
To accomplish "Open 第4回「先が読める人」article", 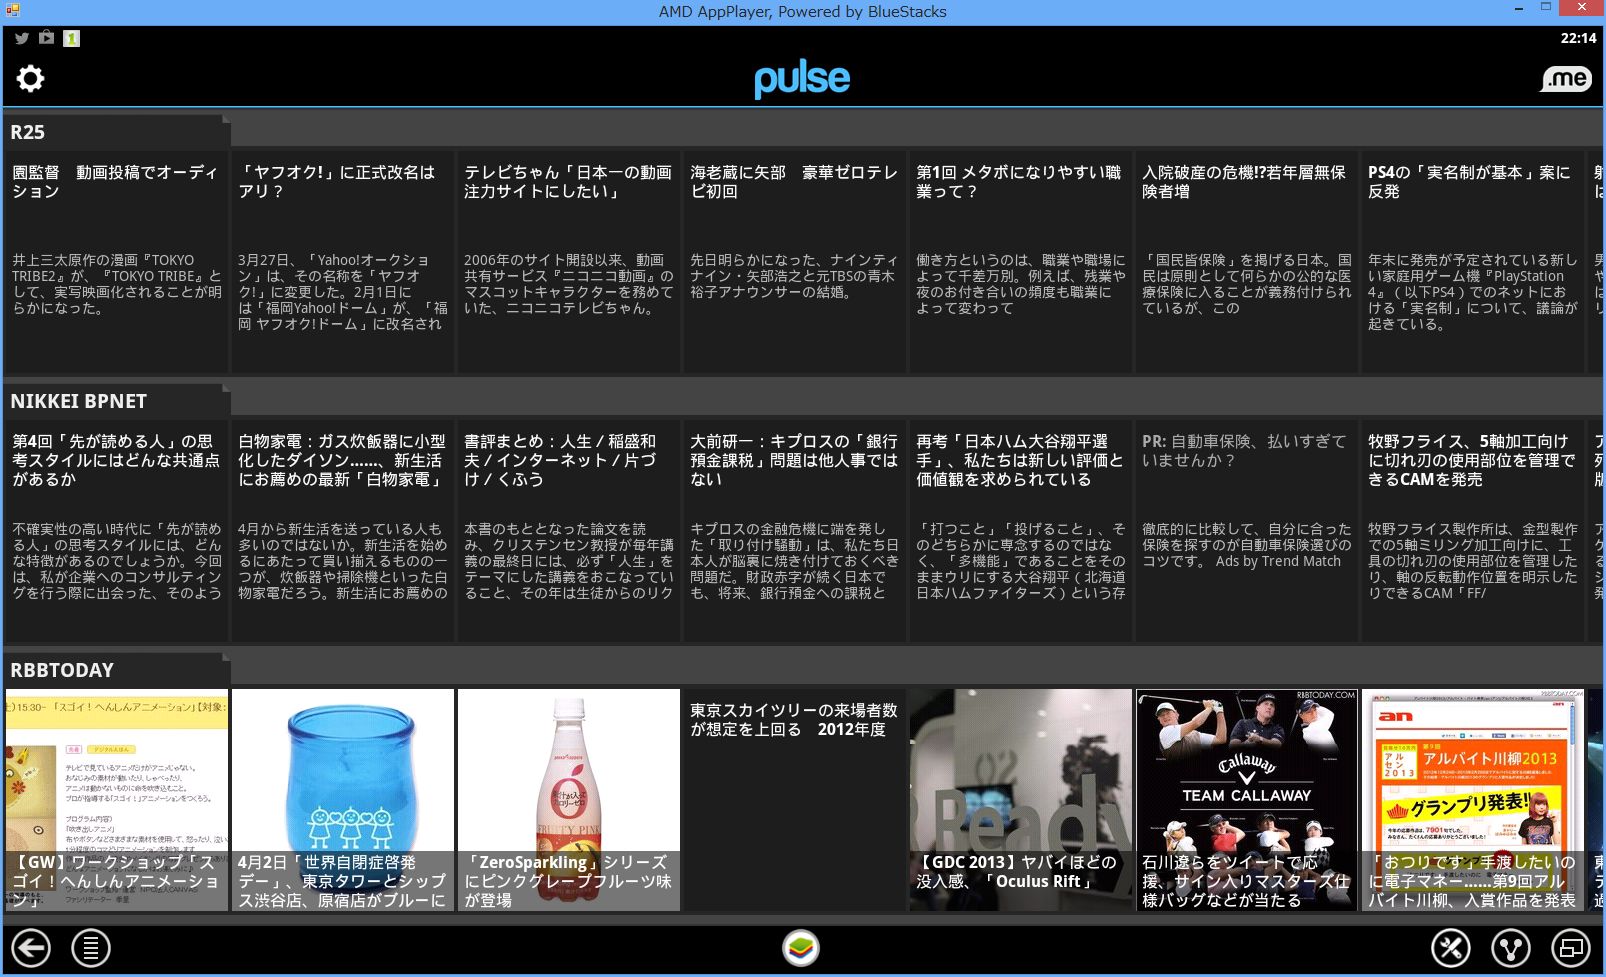I will [117, 531].
